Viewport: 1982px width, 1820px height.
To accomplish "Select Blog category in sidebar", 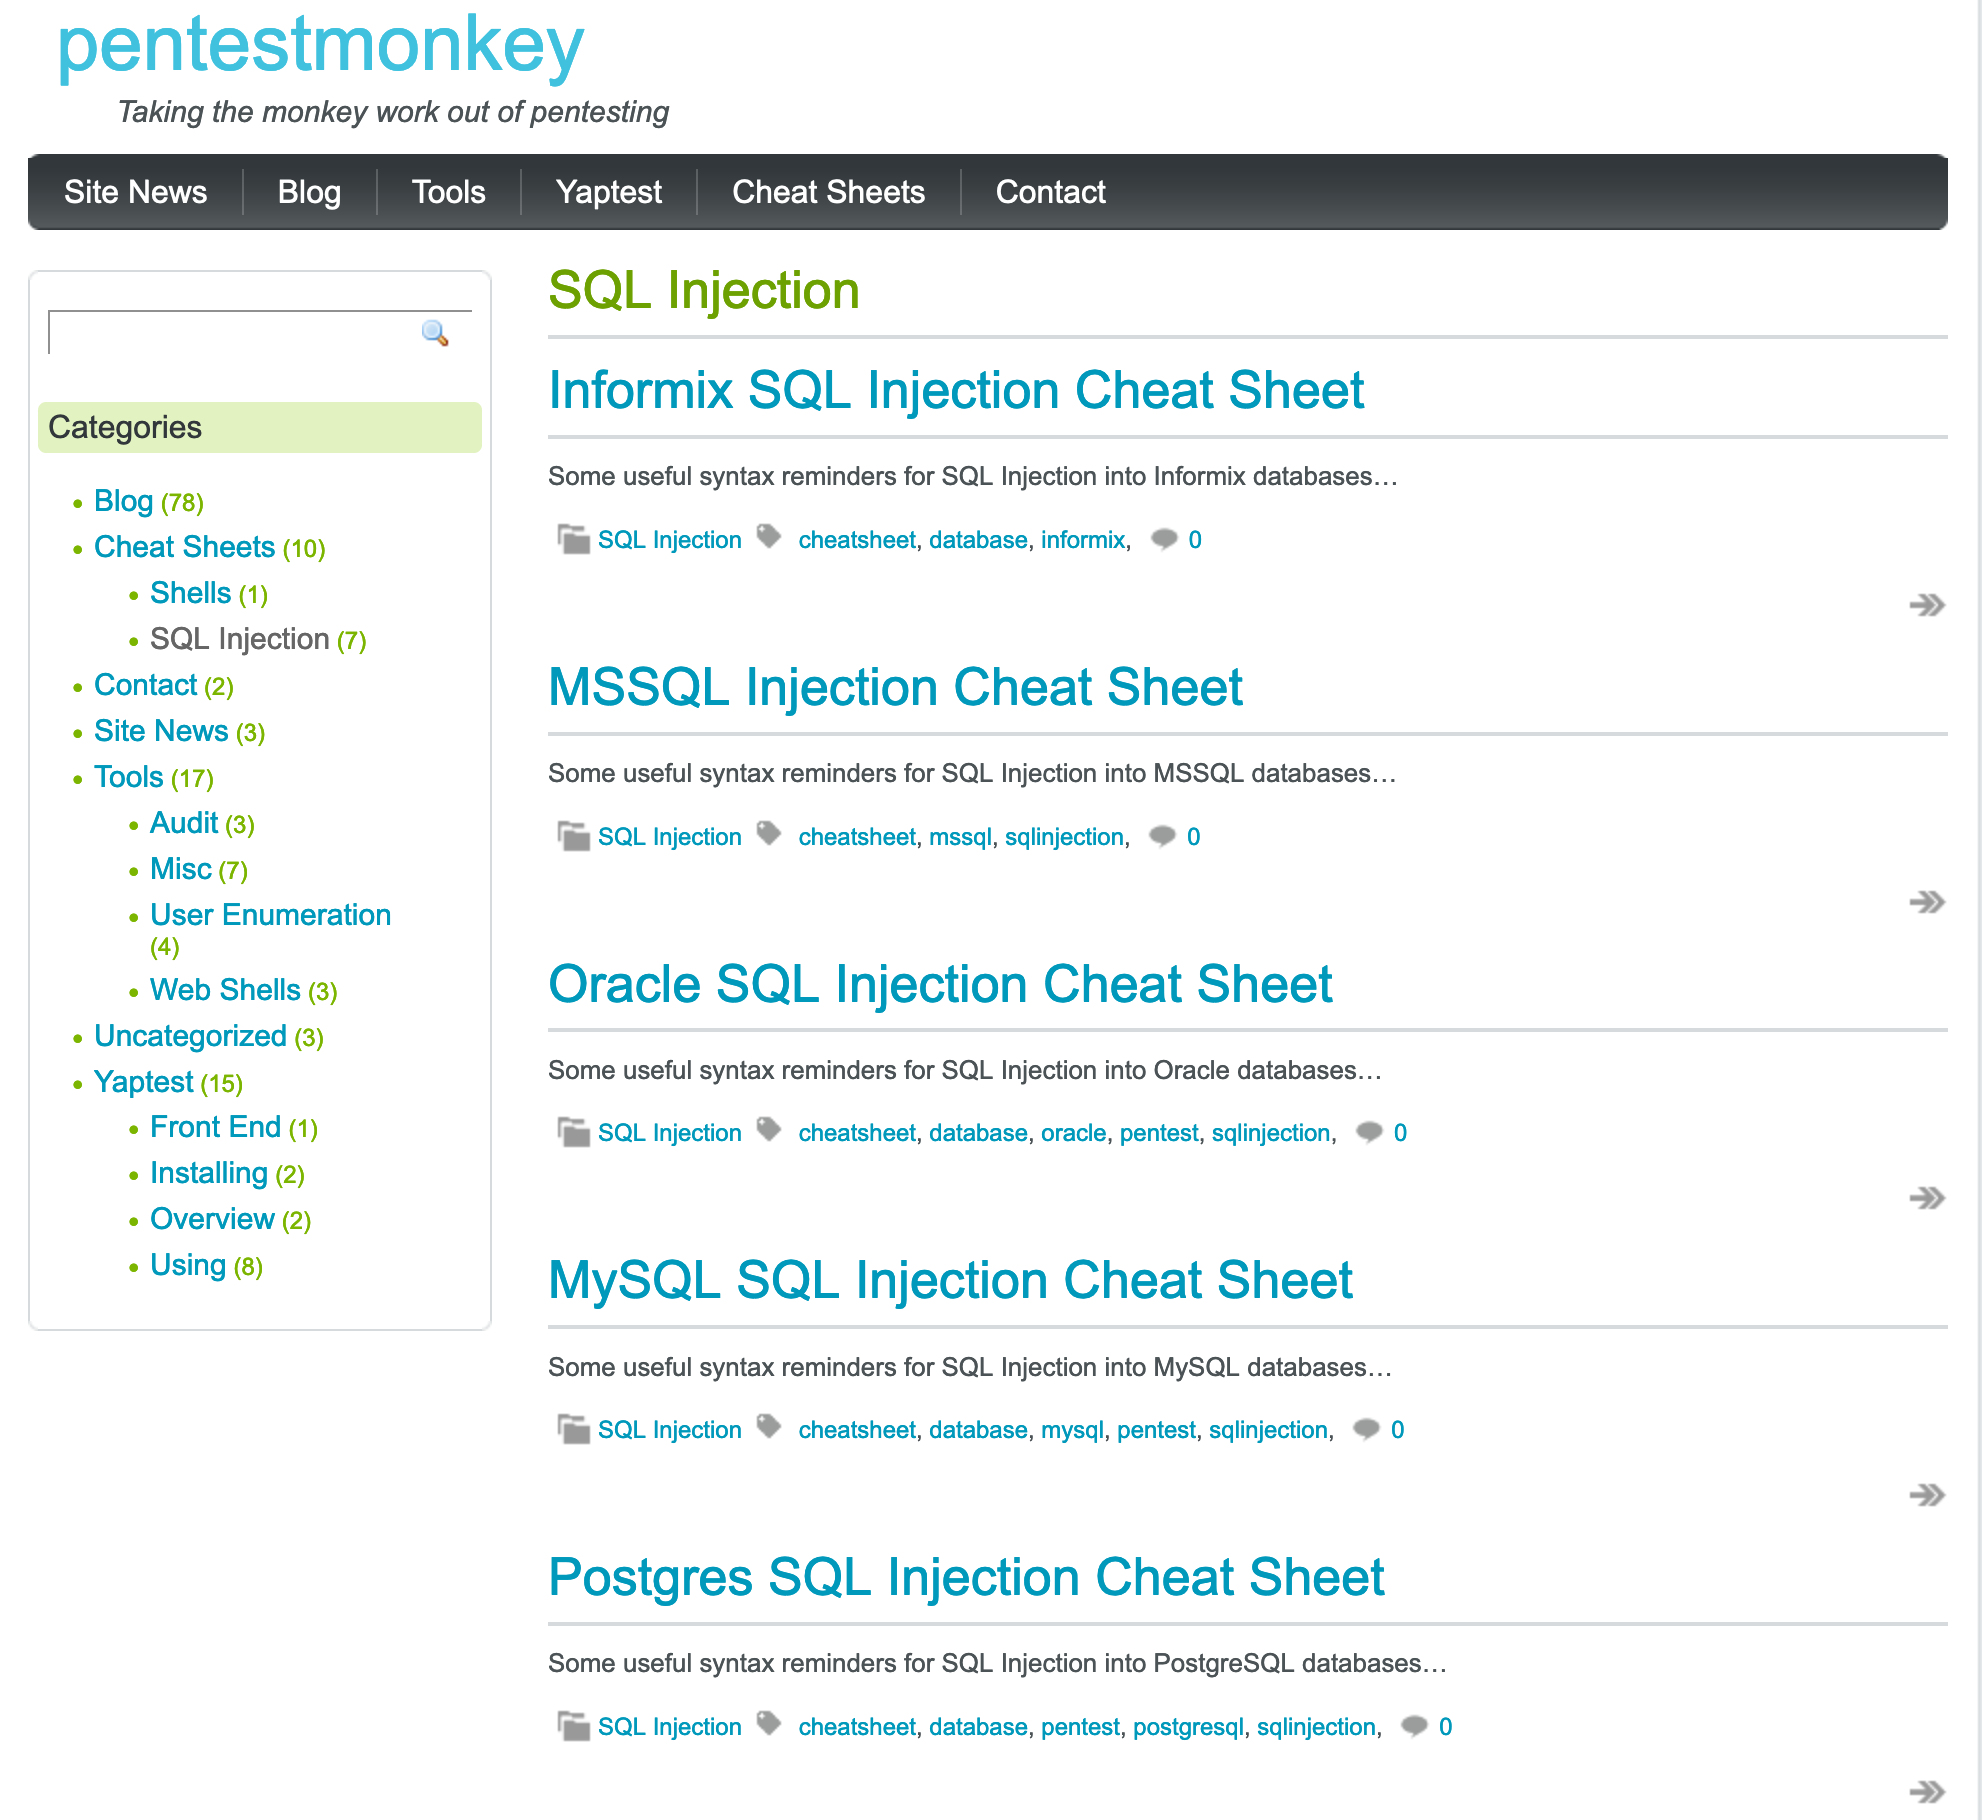I will point(124,501).
